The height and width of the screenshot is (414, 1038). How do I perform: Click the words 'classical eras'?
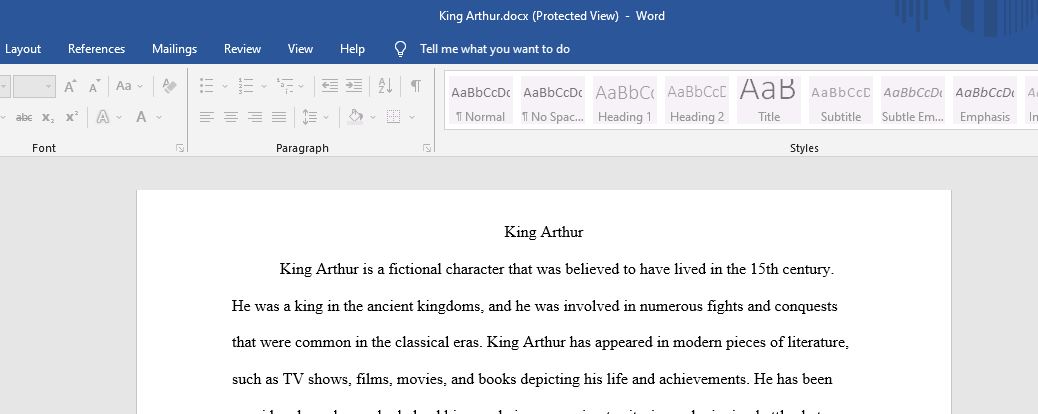(x=438, y=343)
